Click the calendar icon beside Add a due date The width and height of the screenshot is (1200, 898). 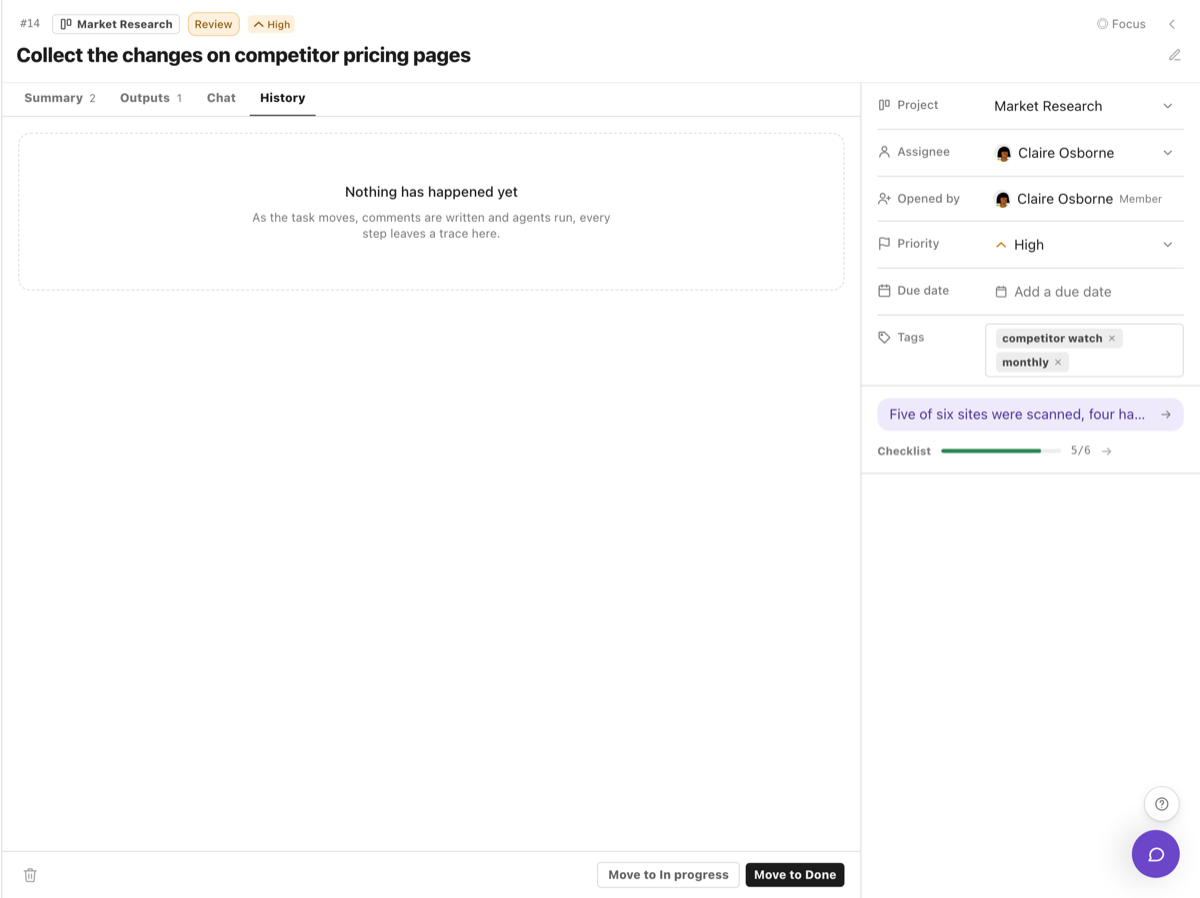click(1001, 292)
